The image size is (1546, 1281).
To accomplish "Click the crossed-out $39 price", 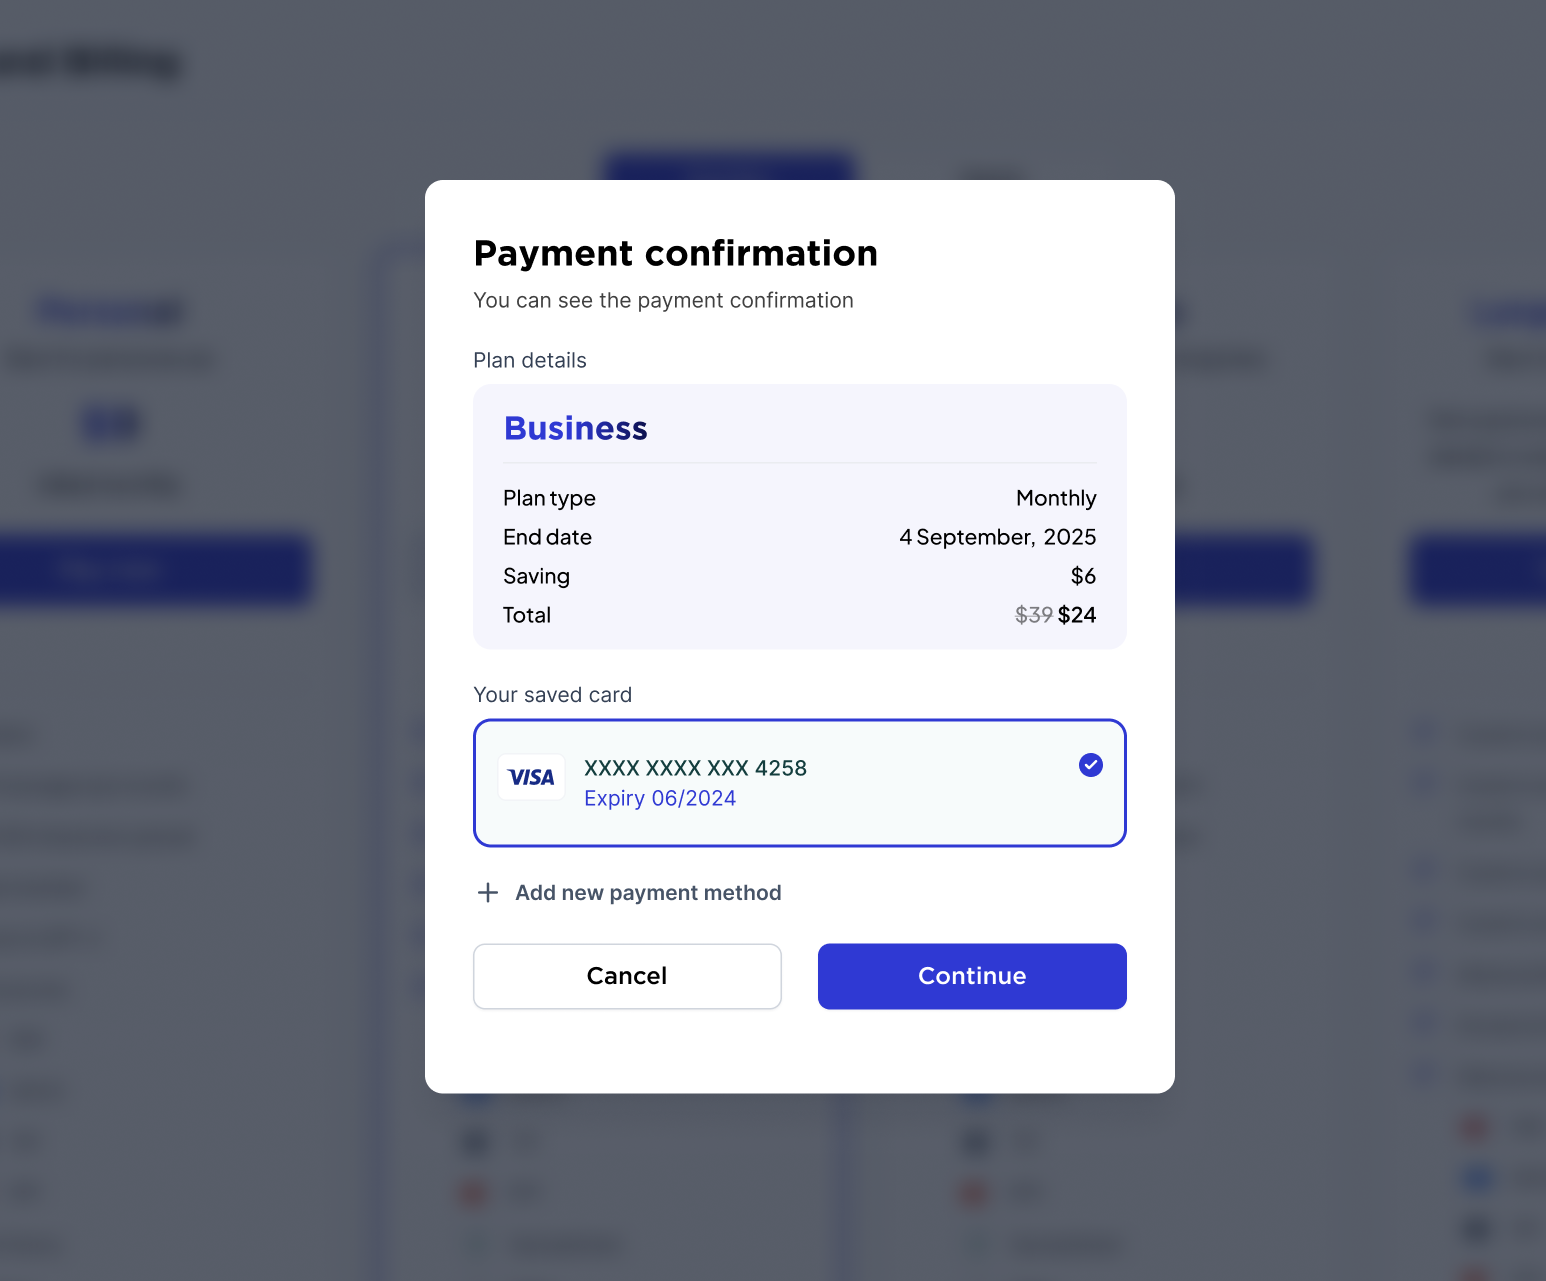I will click(x=1034, y=615).
